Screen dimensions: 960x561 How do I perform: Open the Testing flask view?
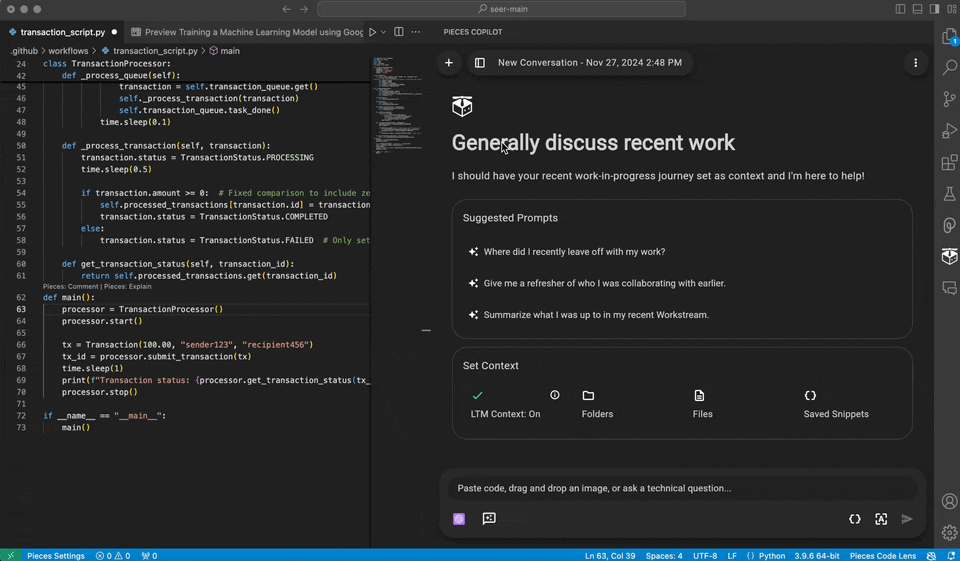949,194
